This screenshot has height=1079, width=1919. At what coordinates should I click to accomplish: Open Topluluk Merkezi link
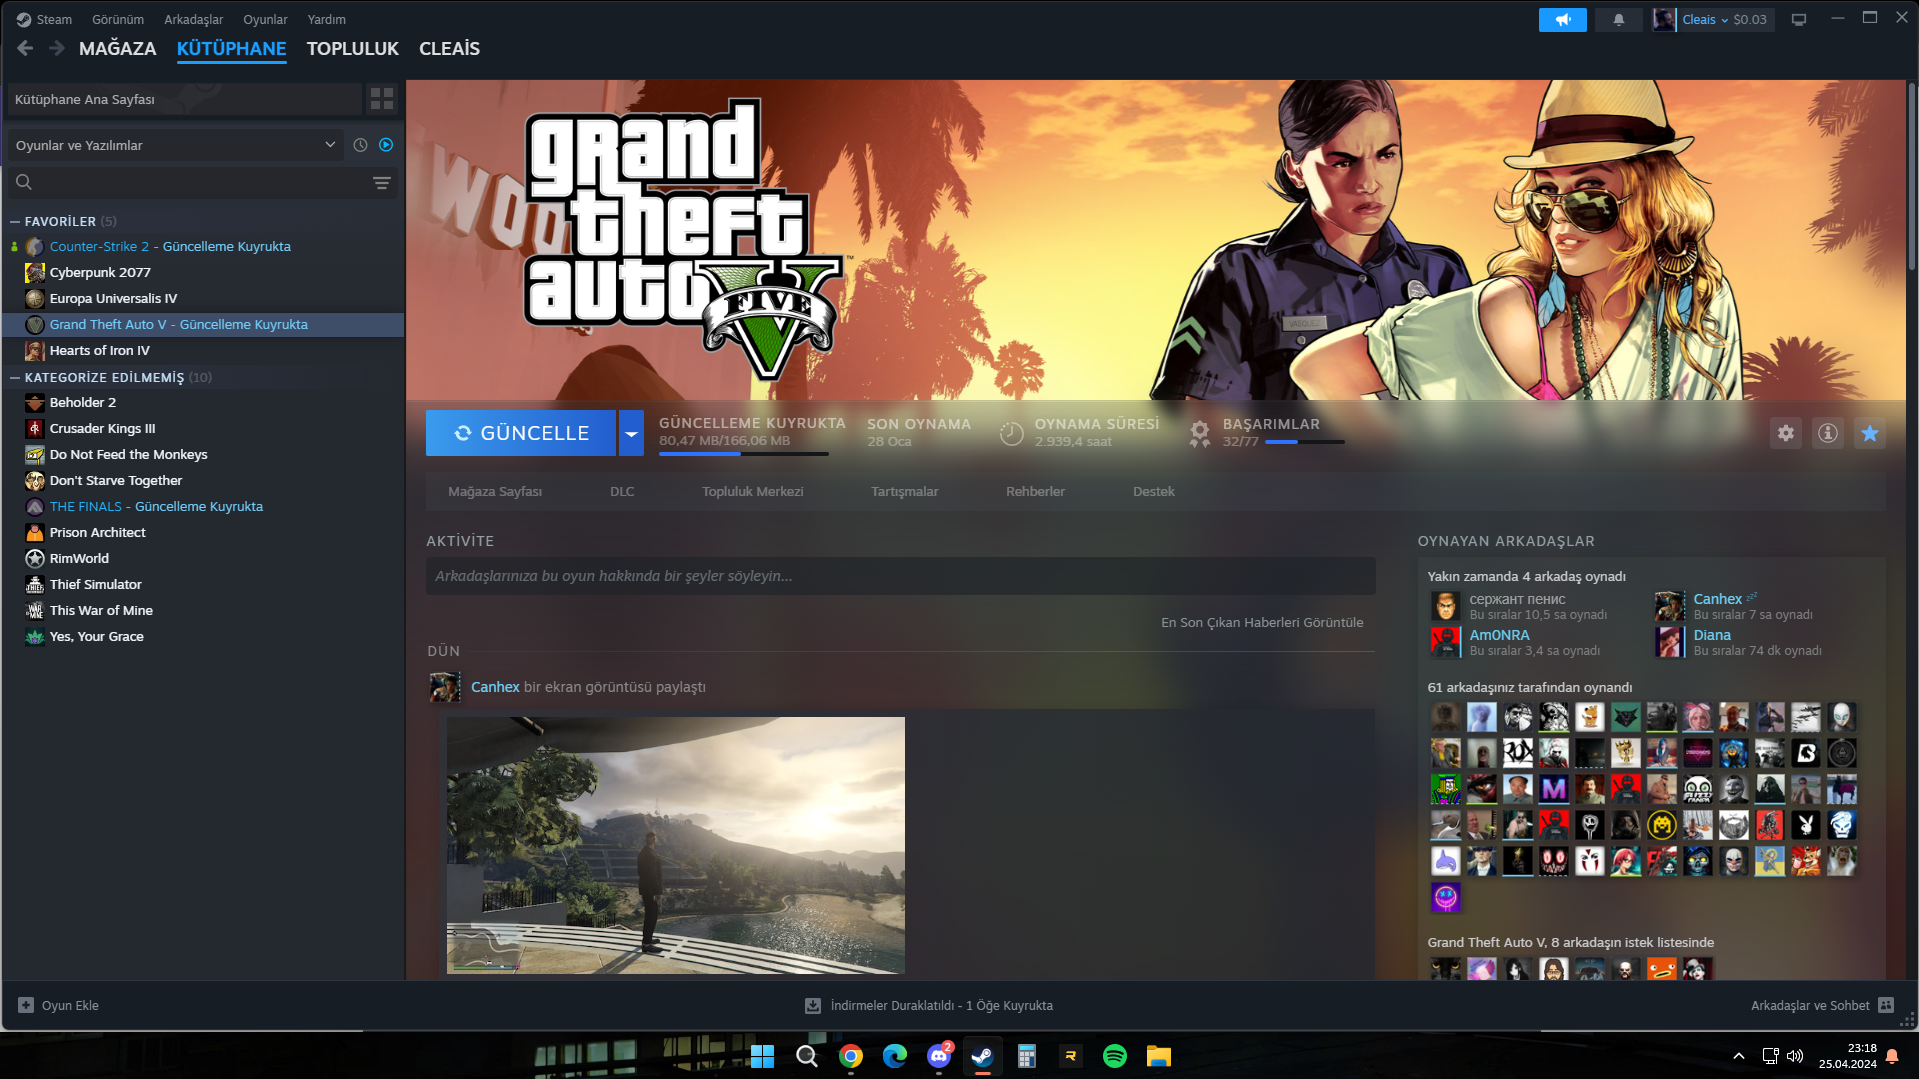coord(752,491)
